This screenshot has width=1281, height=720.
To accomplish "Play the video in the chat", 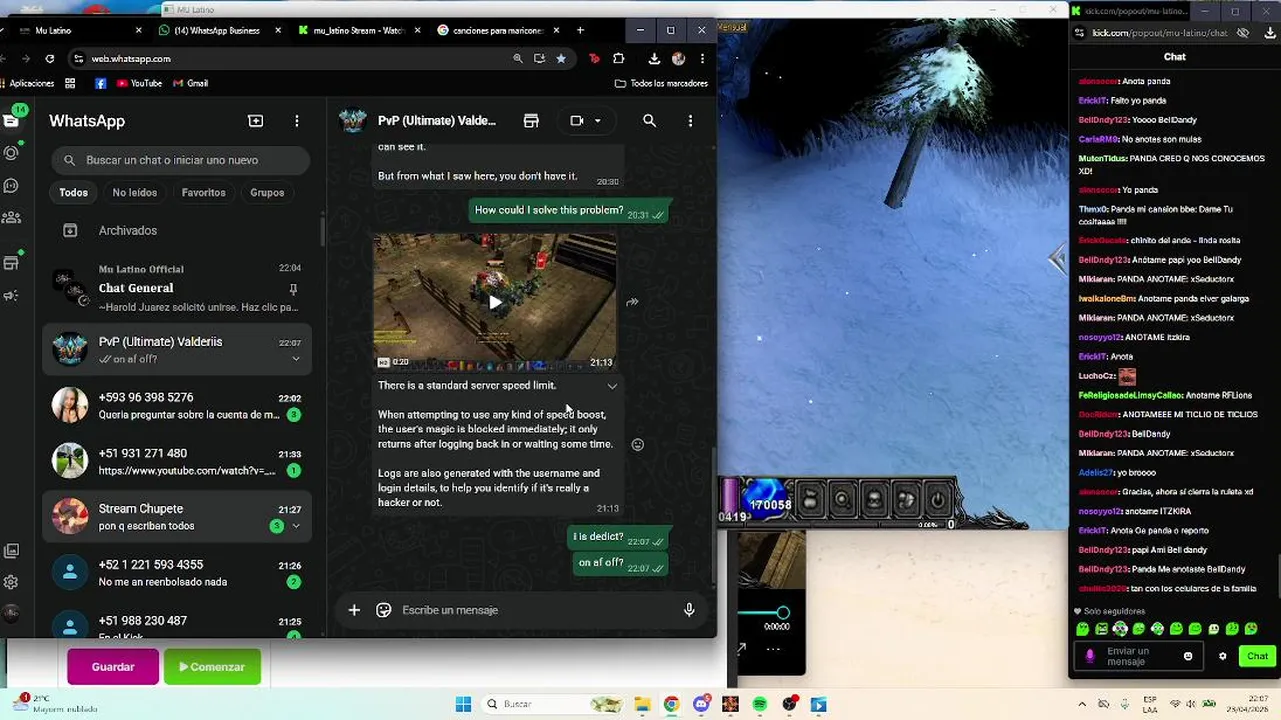I will pyautogui.click(x=495, y=302).
